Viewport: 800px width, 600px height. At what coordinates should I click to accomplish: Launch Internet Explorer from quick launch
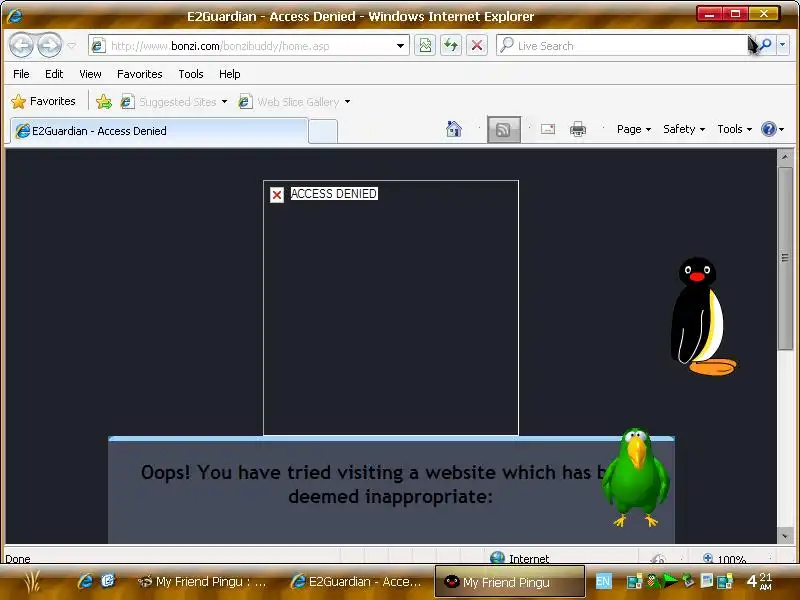(x=85, y=581)
